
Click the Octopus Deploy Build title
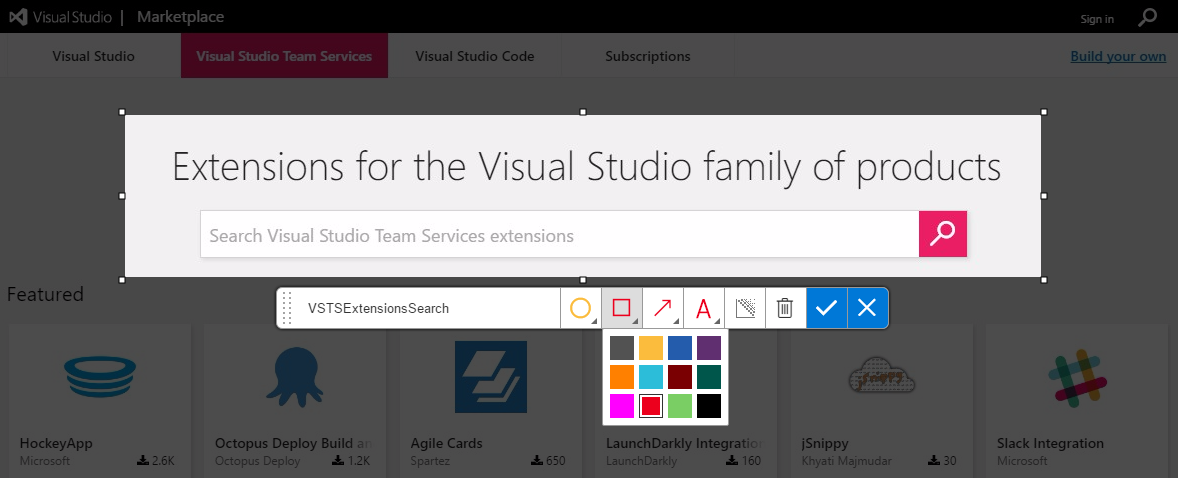tap(293, 443)
